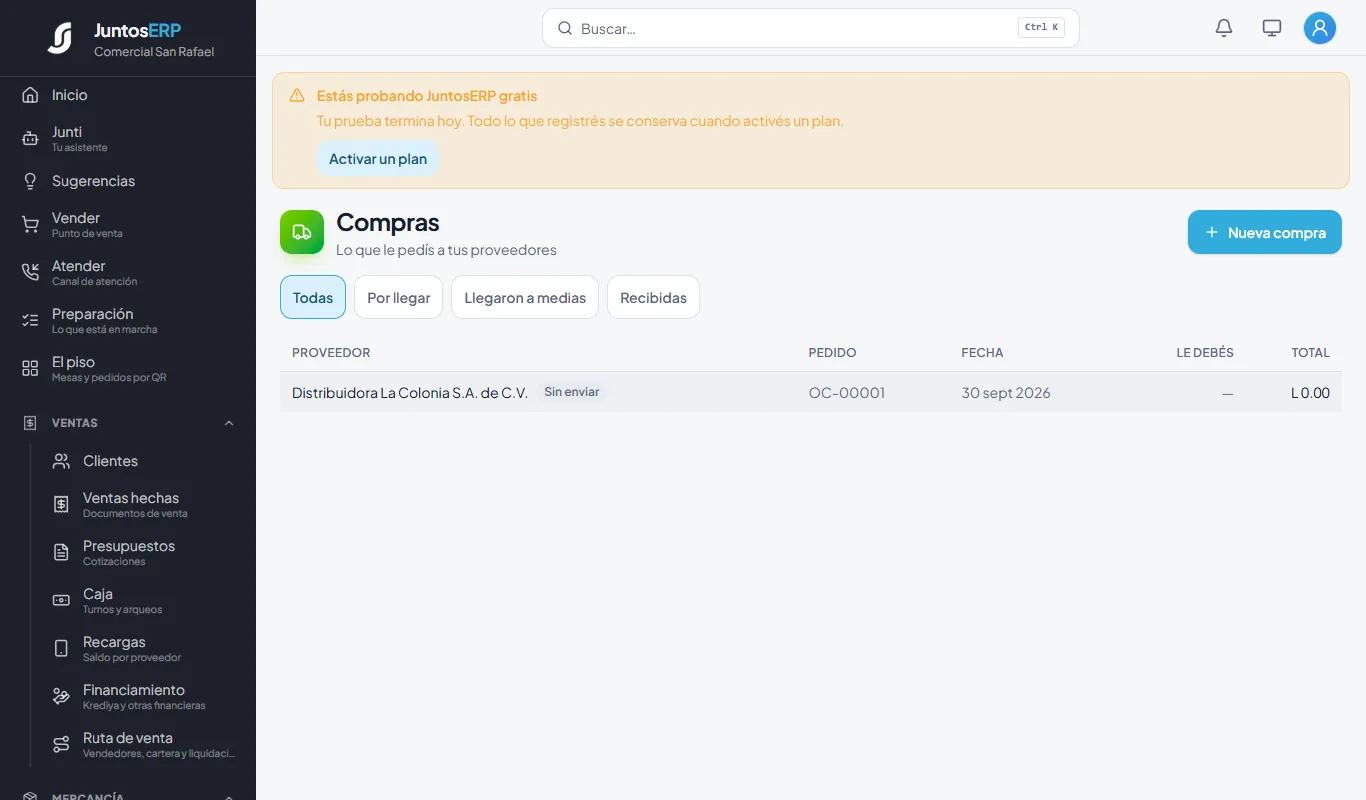Collapse the VENTAS section chevron
This screenshot has height=800, width=1366.
[x=229, y=423]
